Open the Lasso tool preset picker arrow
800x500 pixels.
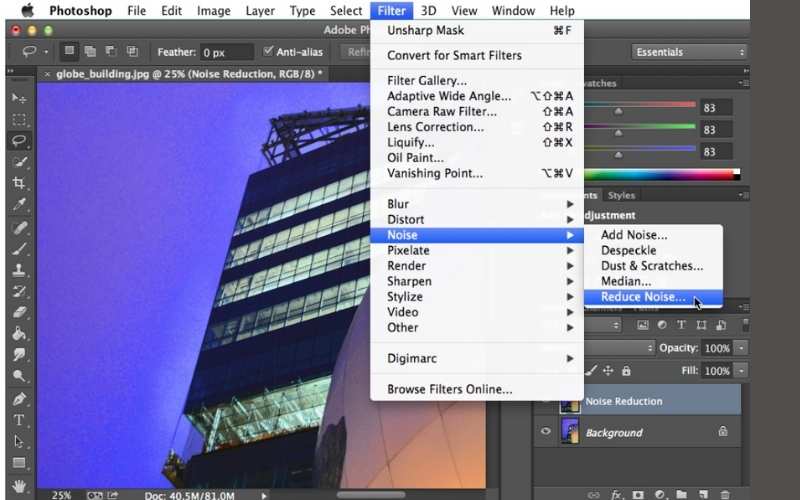coord(46,52)
